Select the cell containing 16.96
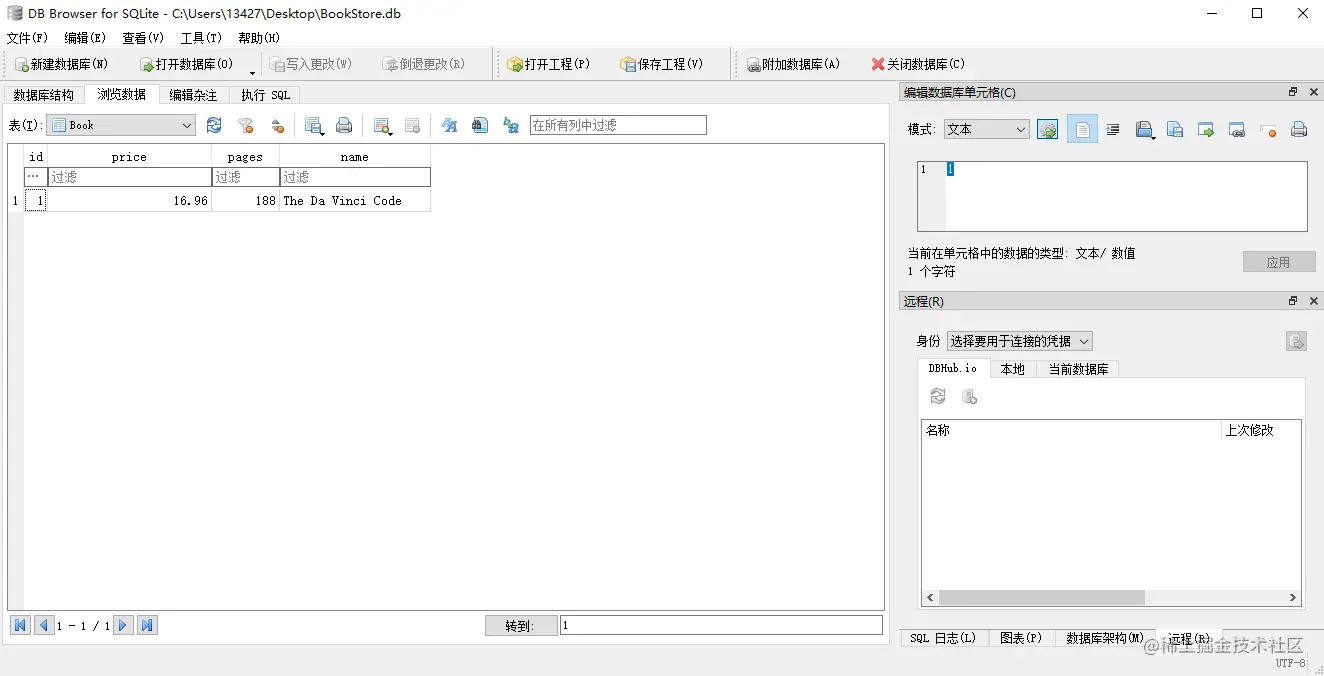 130,200
